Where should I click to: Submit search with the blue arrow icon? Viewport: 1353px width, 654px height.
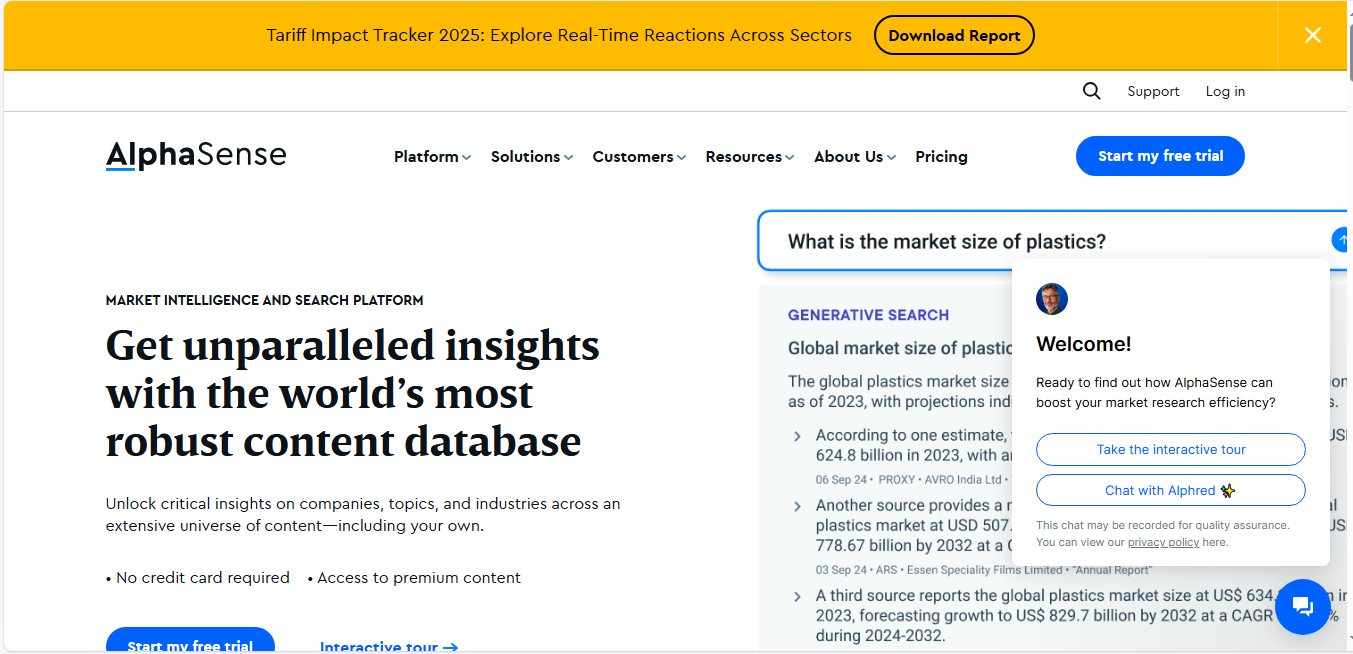[x=1340, y=240]
